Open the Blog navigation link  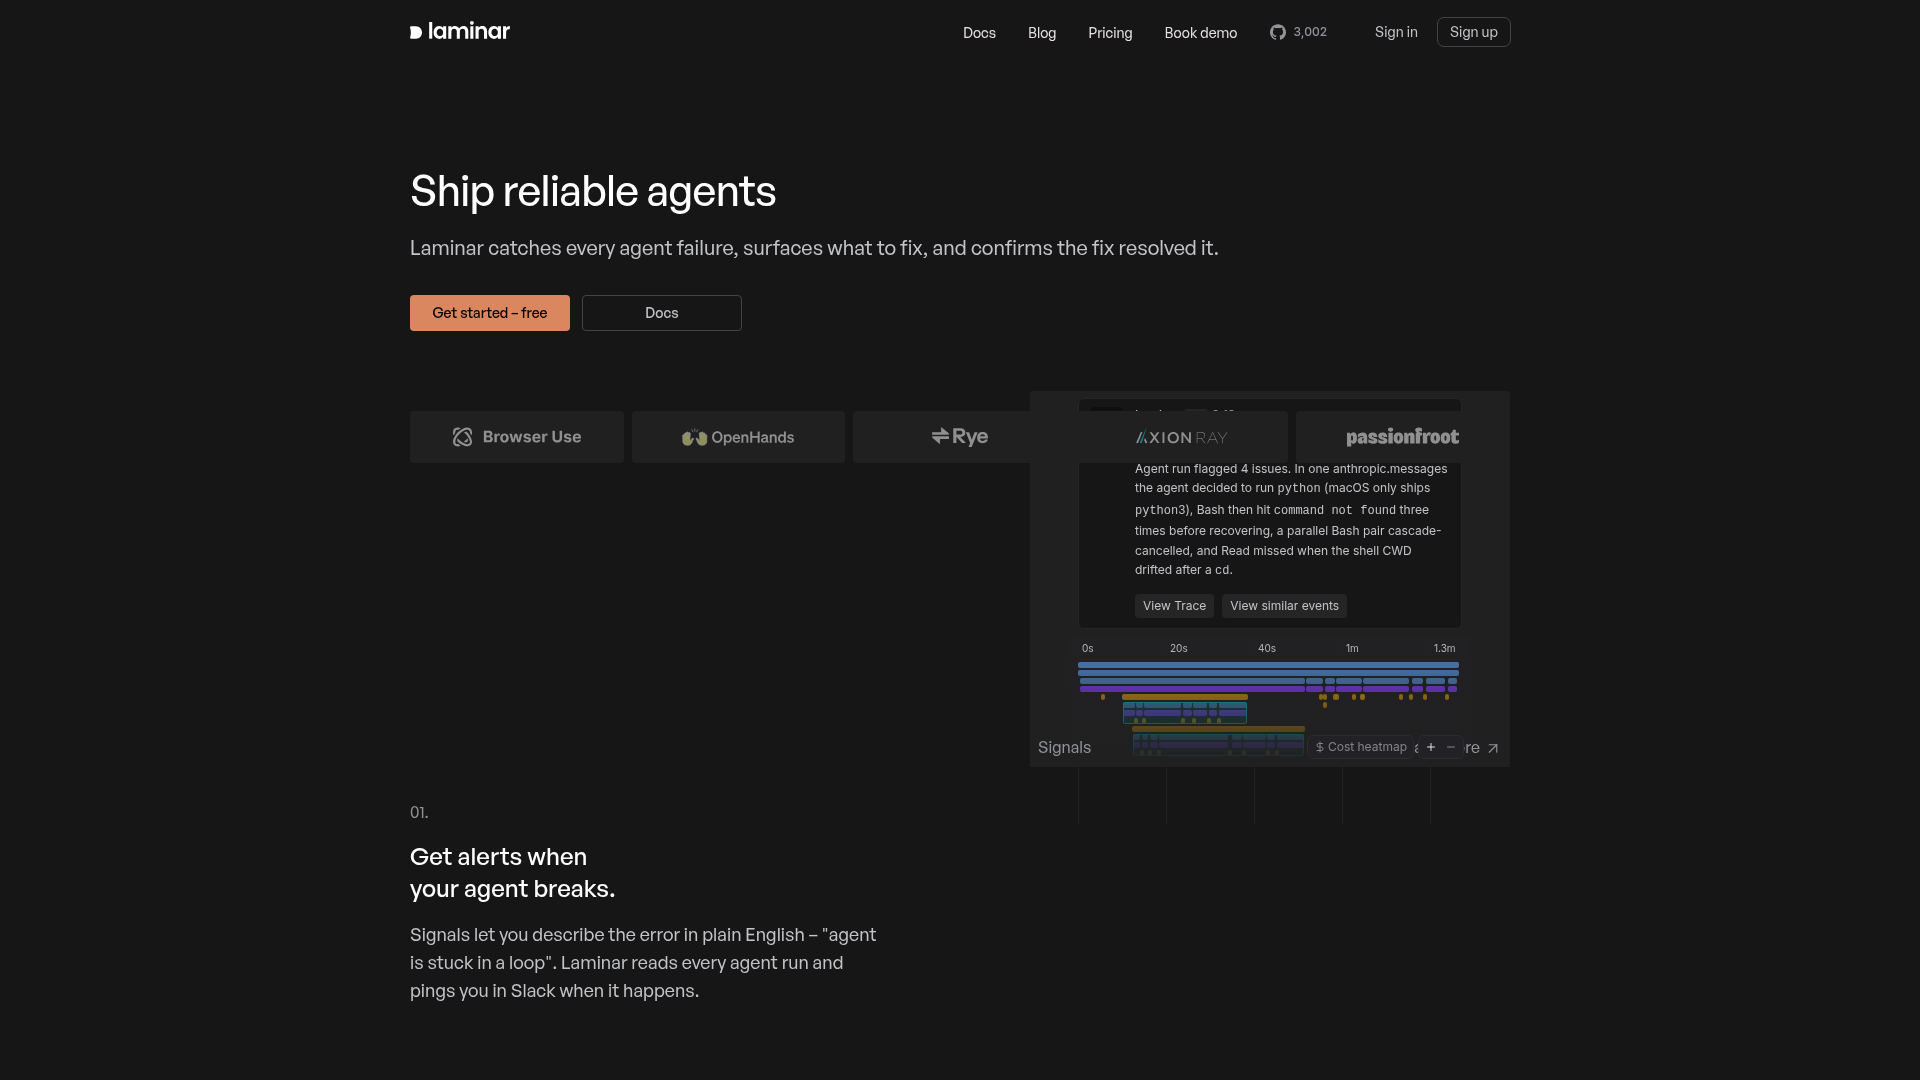(1042, 33)
